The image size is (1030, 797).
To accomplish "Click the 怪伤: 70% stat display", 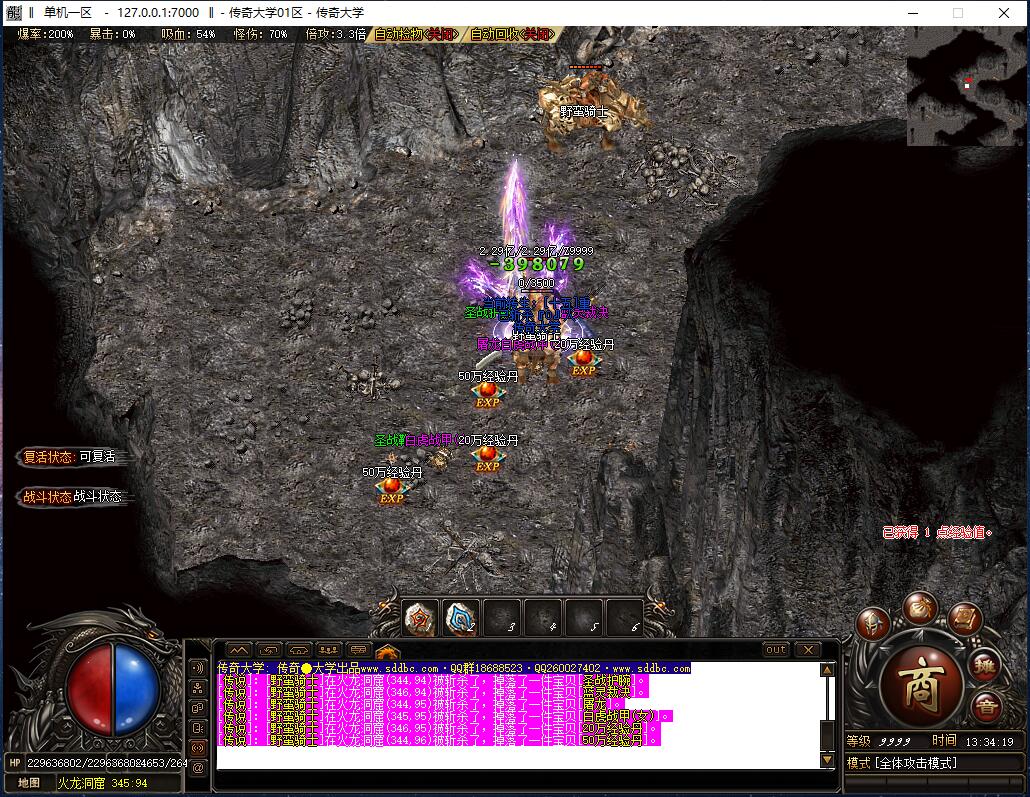I will (x=261, y=34).
